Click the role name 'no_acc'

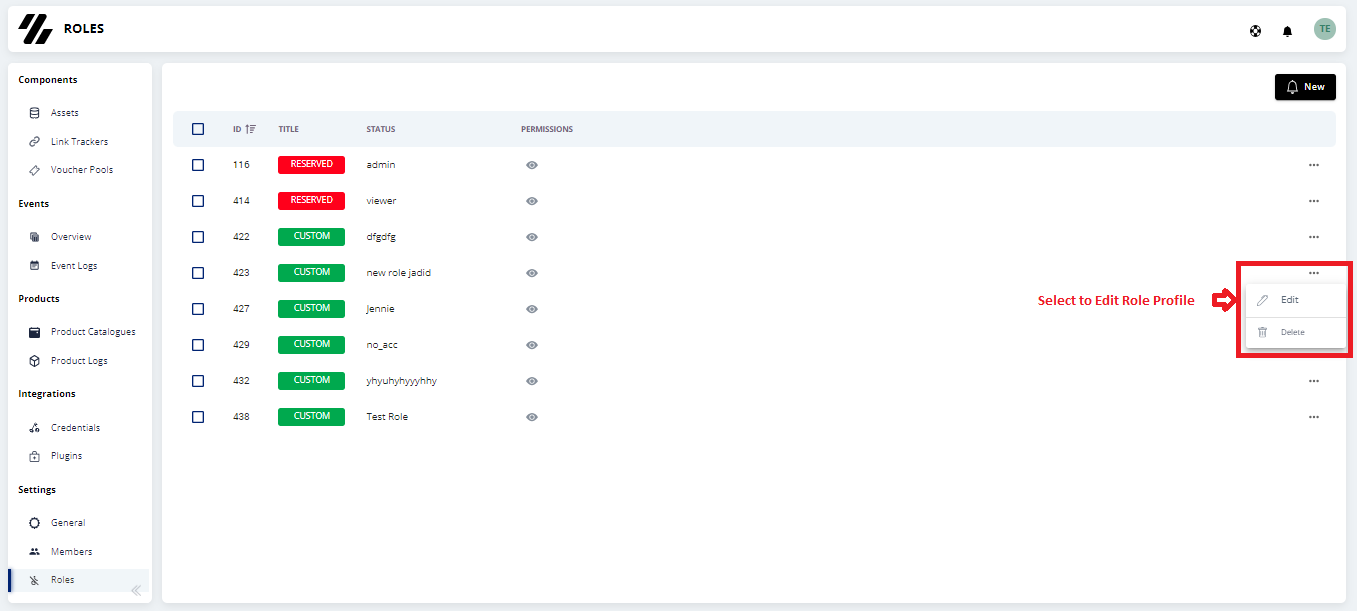click(382, 345)
